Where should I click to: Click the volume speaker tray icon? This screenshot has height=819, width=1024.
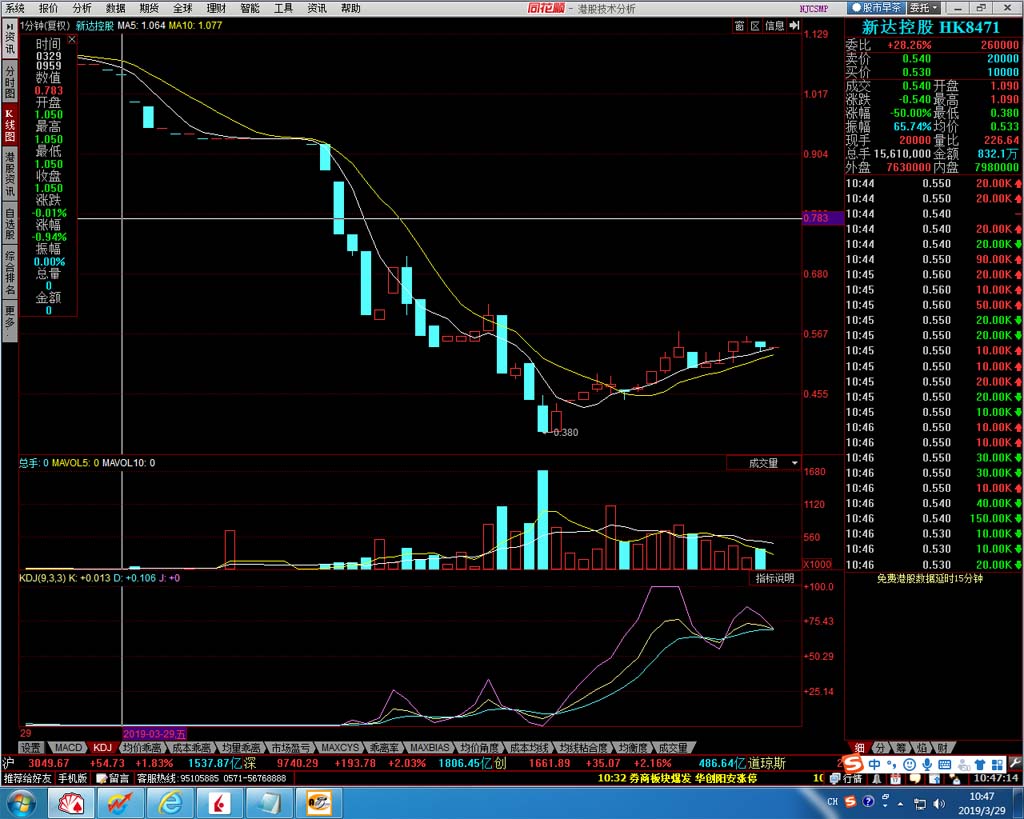point(939,803)
